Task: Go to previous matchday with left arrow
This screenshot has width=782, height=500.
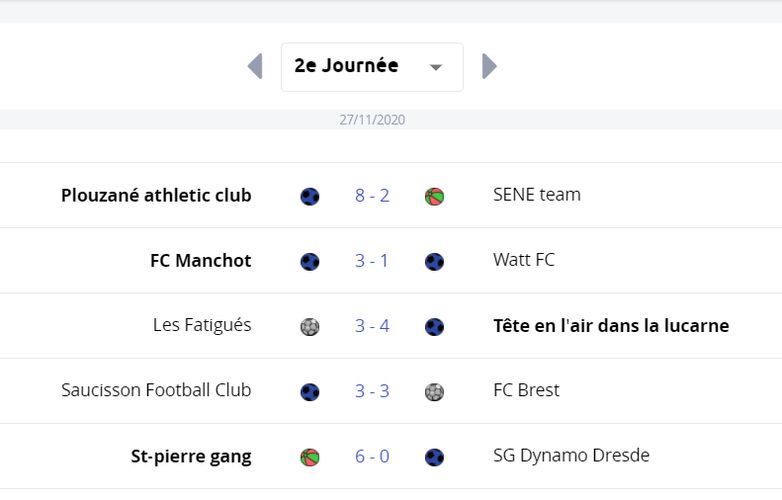Action: coord(255,66)
